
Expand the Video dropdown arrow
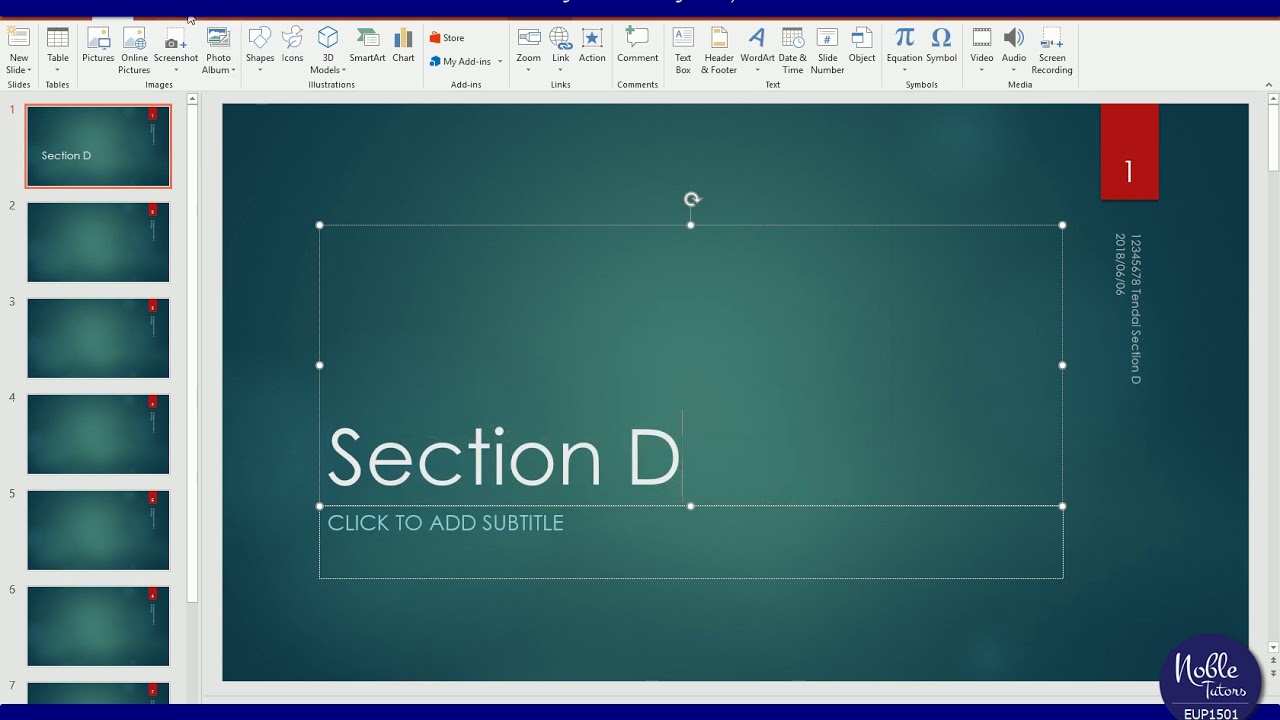[x=982, y=70]
